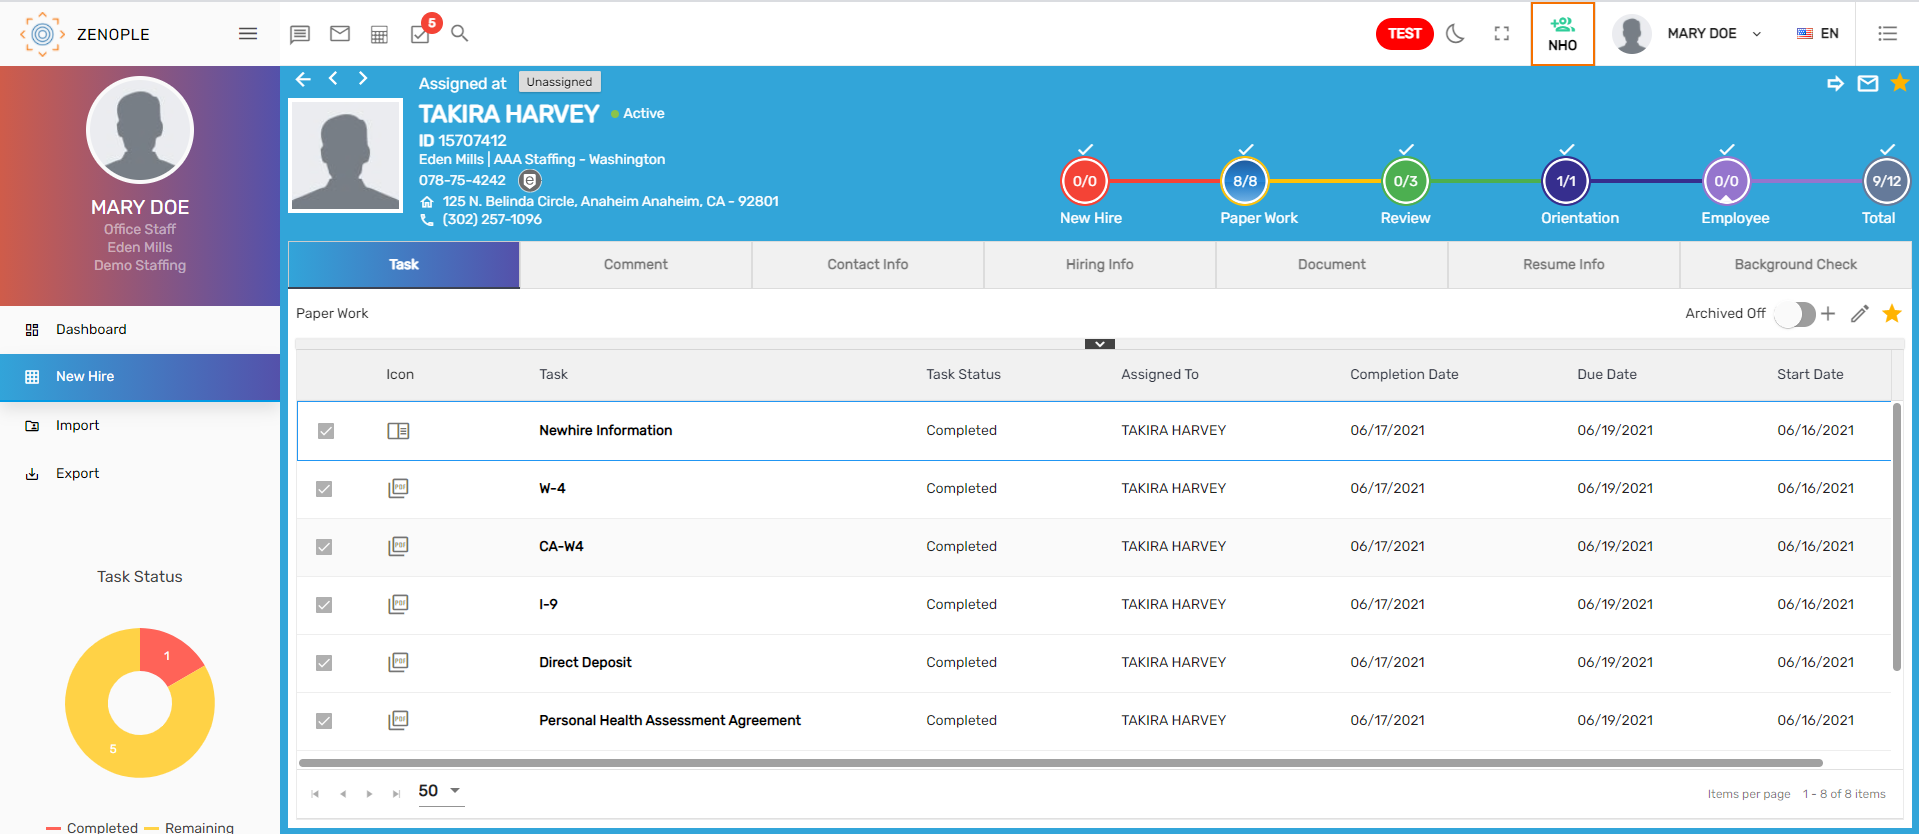Viewport: 1919px width, 834px height.
Task: Open CA-W4 PDF document icon
Action: 398,546
